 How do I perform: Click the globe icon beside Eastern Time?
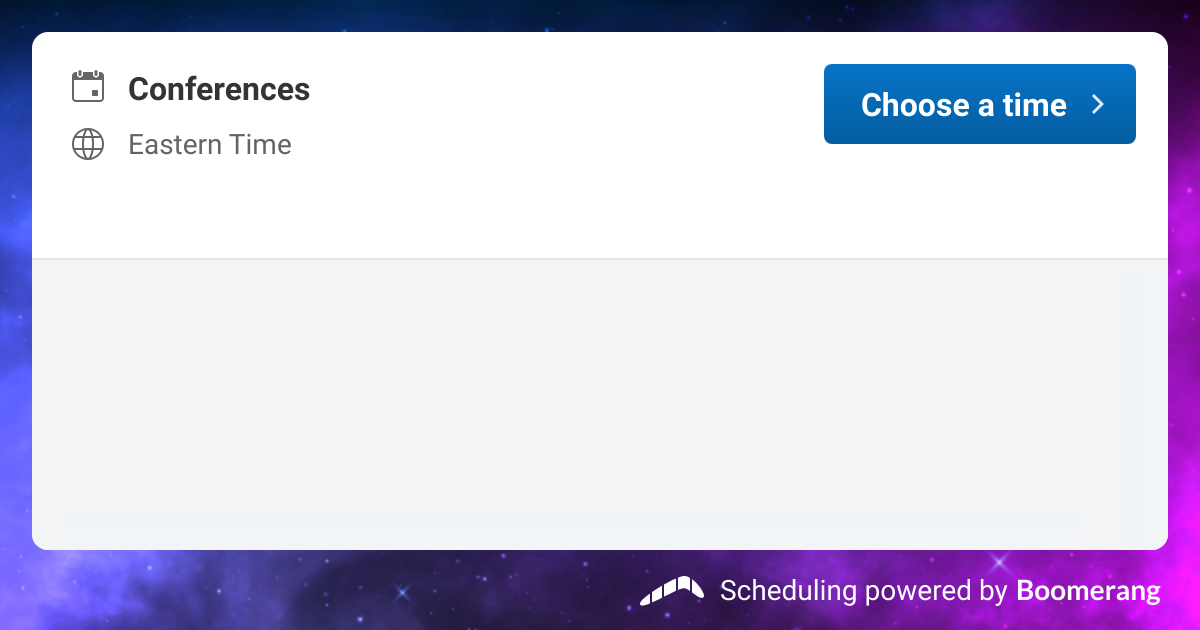tap(88, 145)
